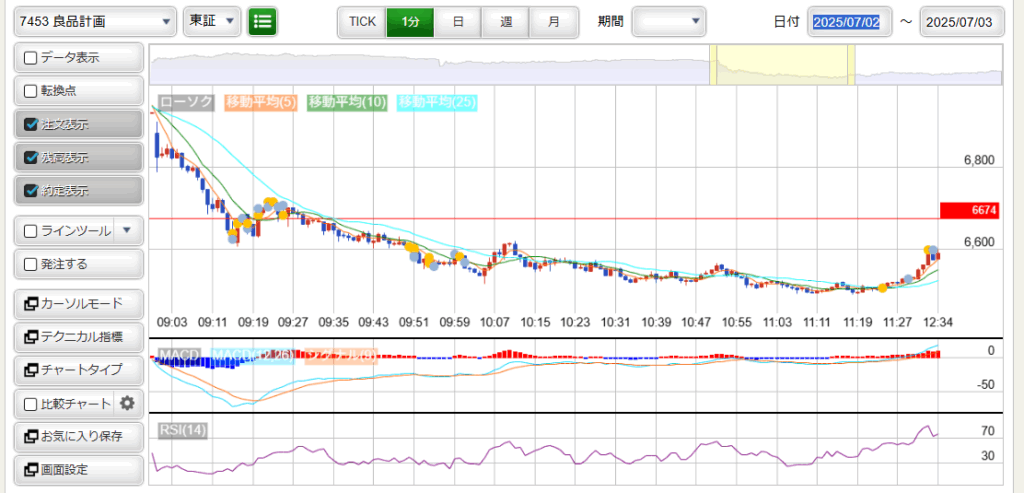Check 発注する option
Viewport: 1024px width, 493px height.
[x=31, y=264]
